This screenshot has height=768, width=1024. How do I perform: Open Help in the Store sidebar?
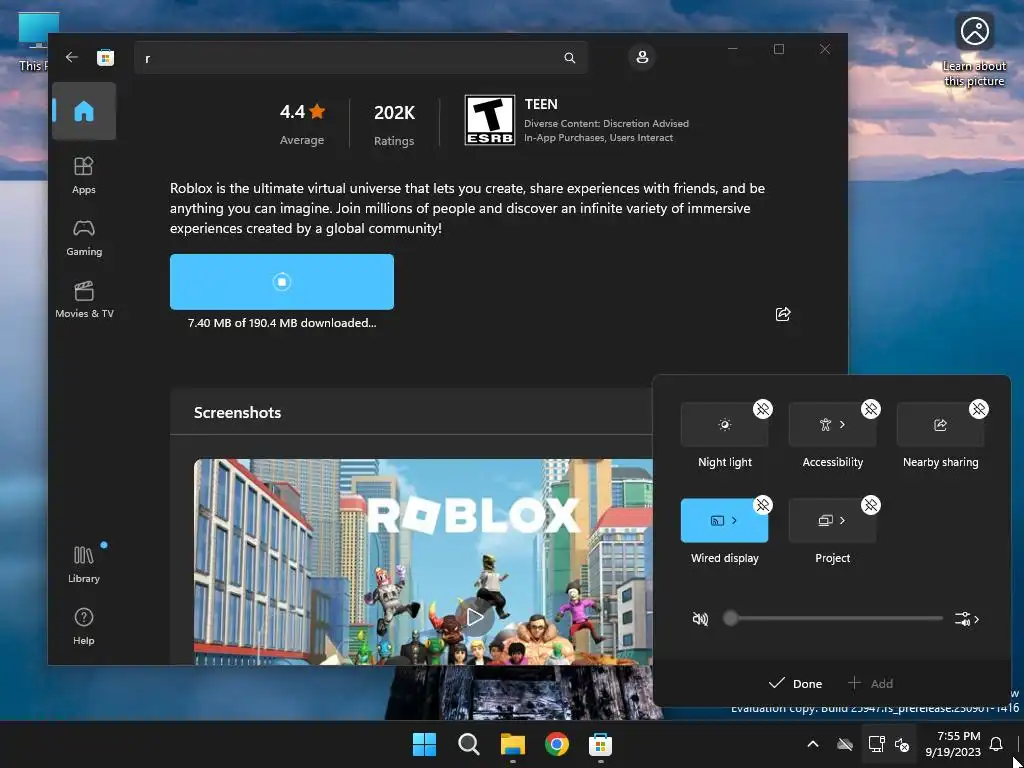pyautogui.click(x=84, y=626)
